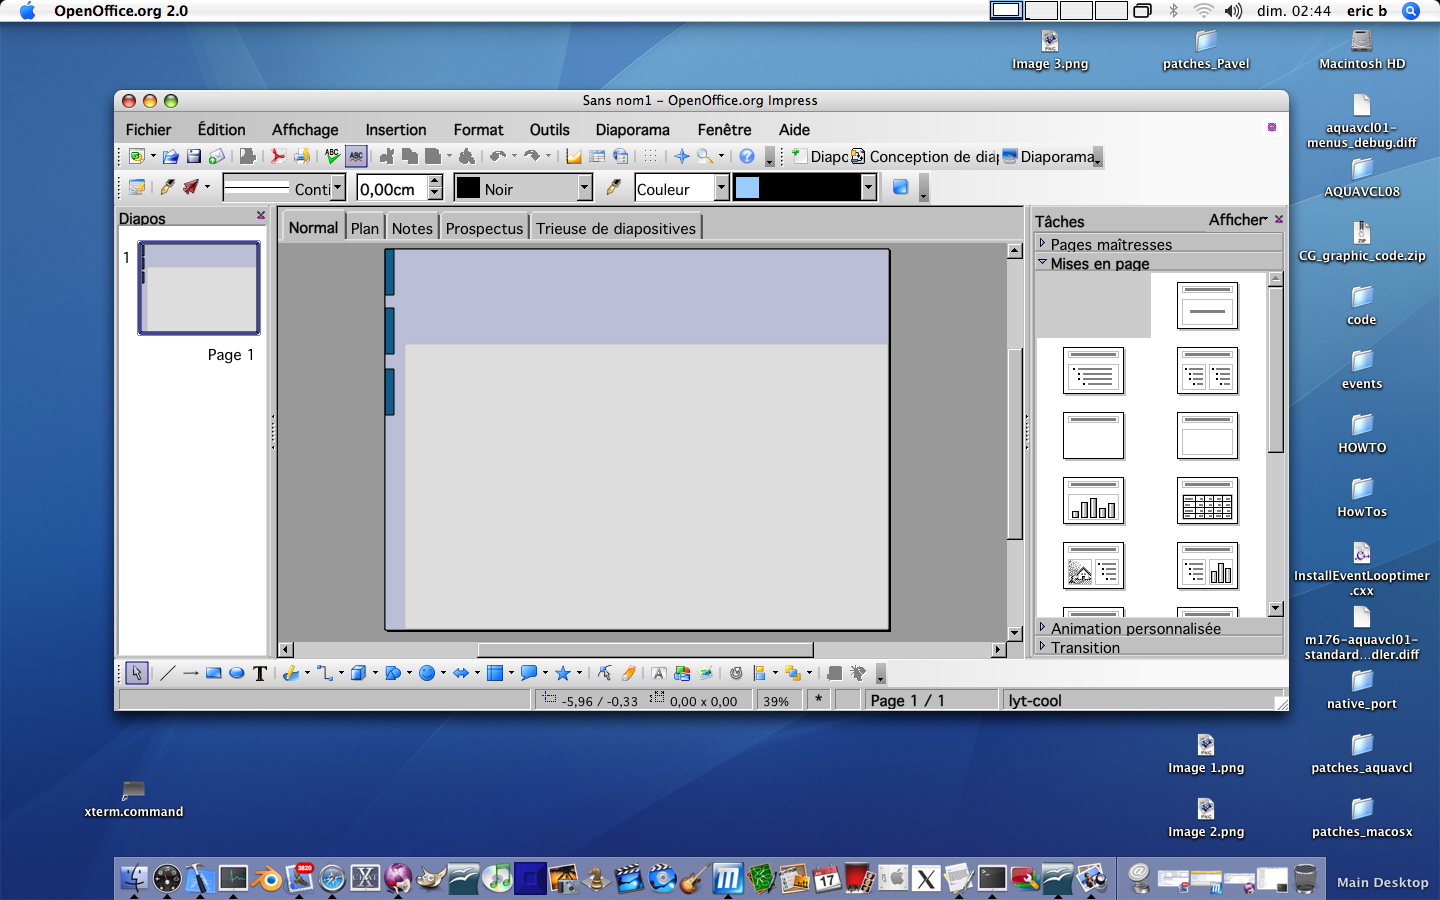1440x900 pixels.
Task: Toggle Edit Points mode
Action: click(603, 673)
